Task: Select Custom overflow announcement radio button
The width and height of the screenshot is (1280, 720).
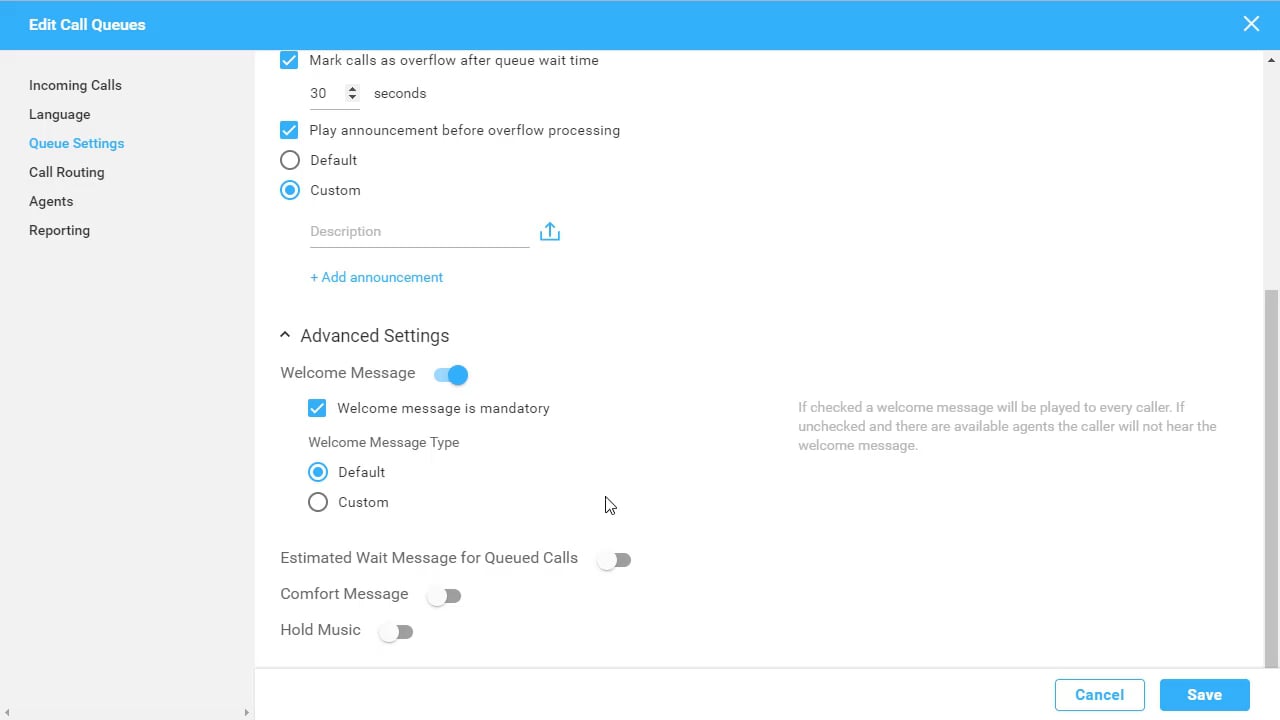Action: (x=290, y=190)
